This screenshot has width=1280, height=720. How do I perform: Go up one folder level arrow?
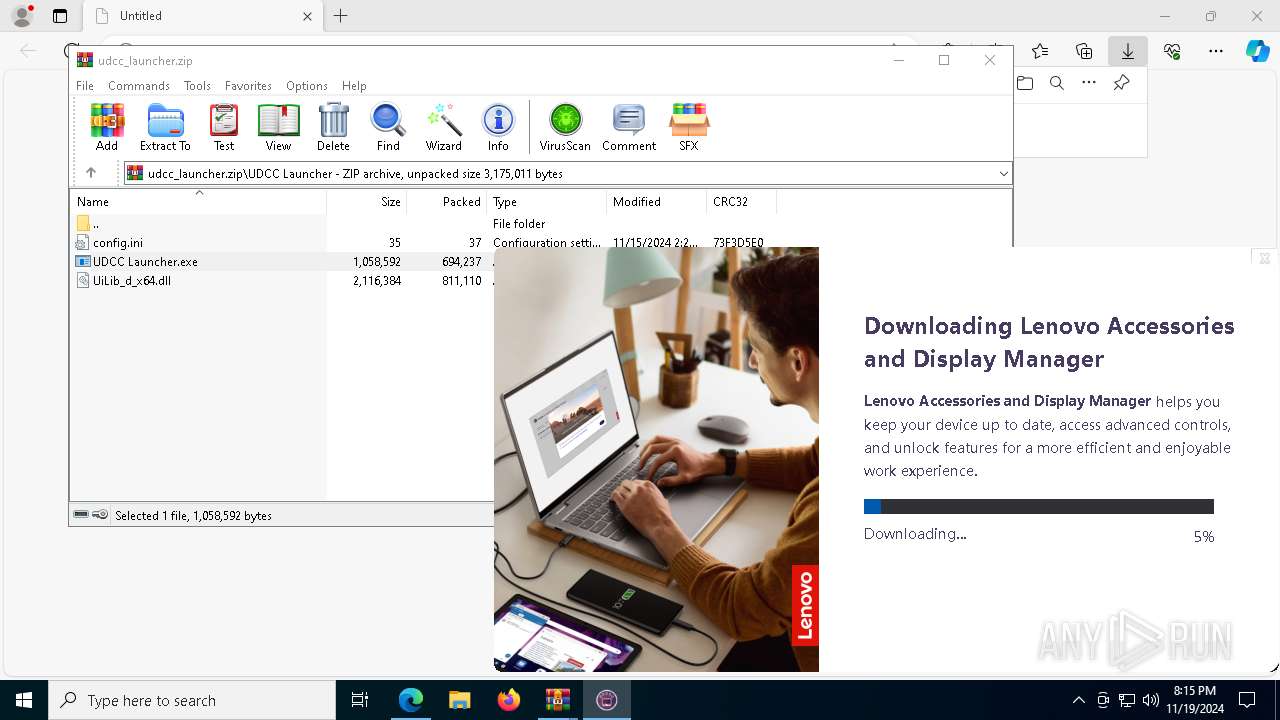click(91, 173)
